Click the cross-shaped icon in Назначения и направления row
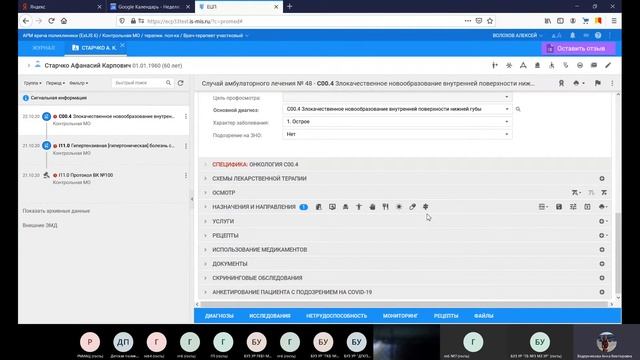640x360 pixels. click(359, 207)
